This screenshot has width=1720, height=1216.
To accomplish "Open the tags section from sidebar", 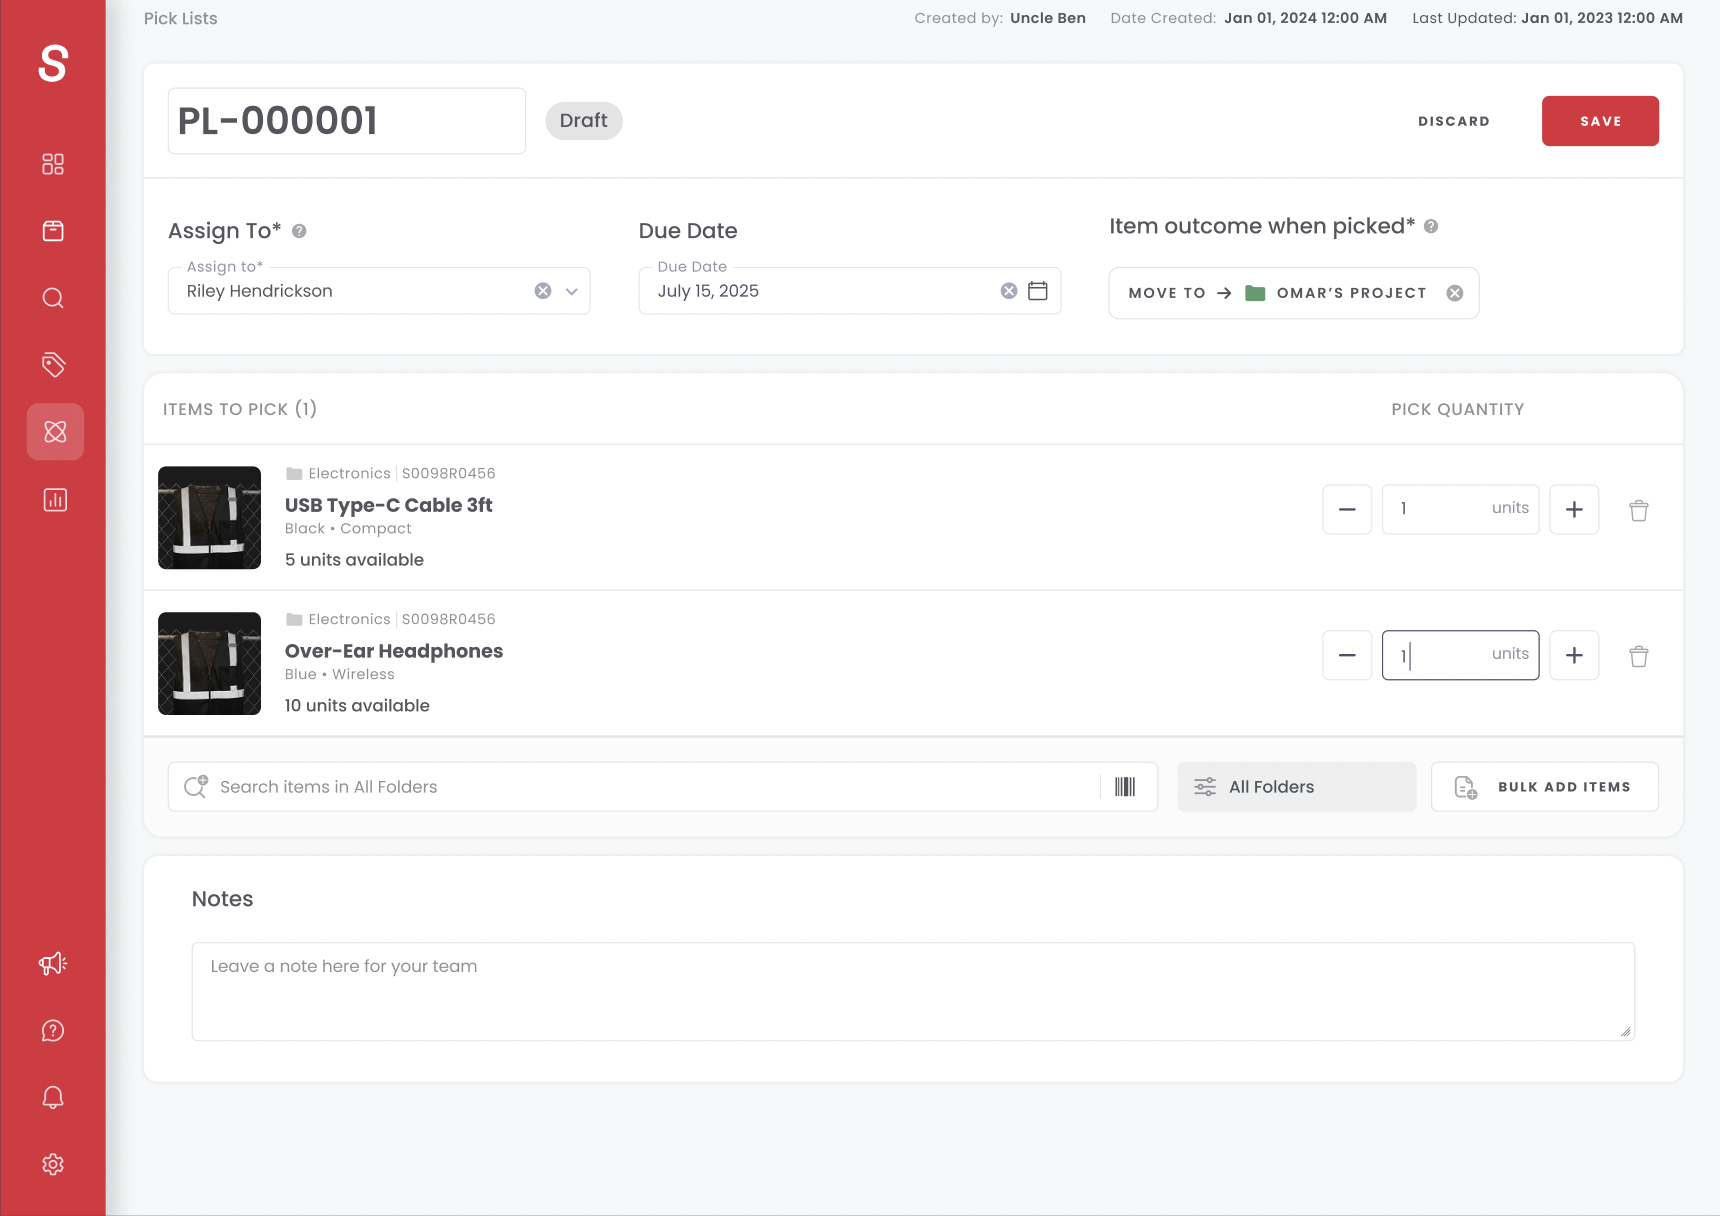I will coord(53,364).
